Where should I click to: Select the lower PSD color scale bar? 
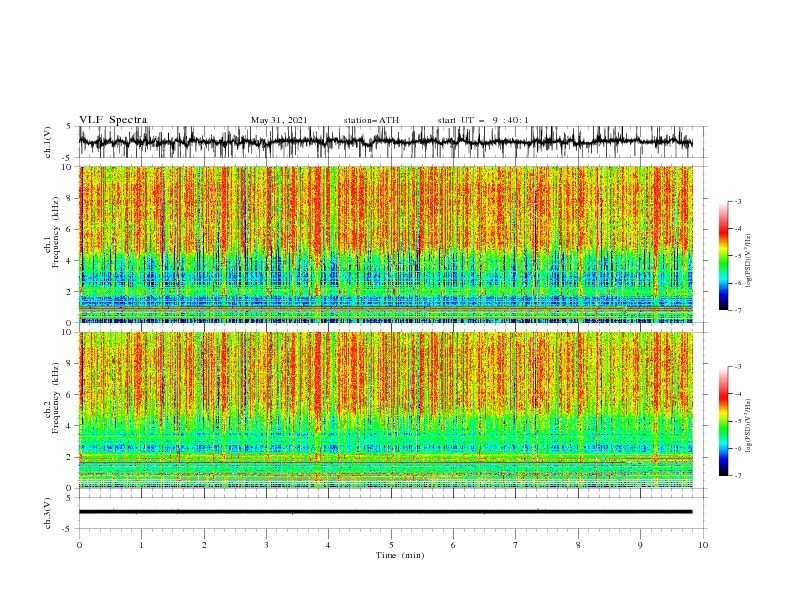tap(724, 421)
